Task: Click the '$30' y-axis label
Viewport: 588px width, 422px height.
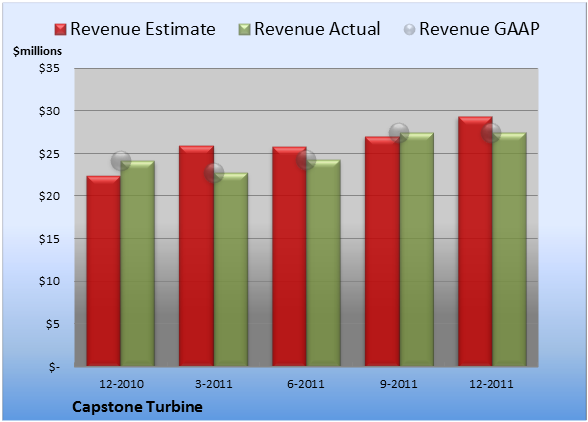Action: 49,111
